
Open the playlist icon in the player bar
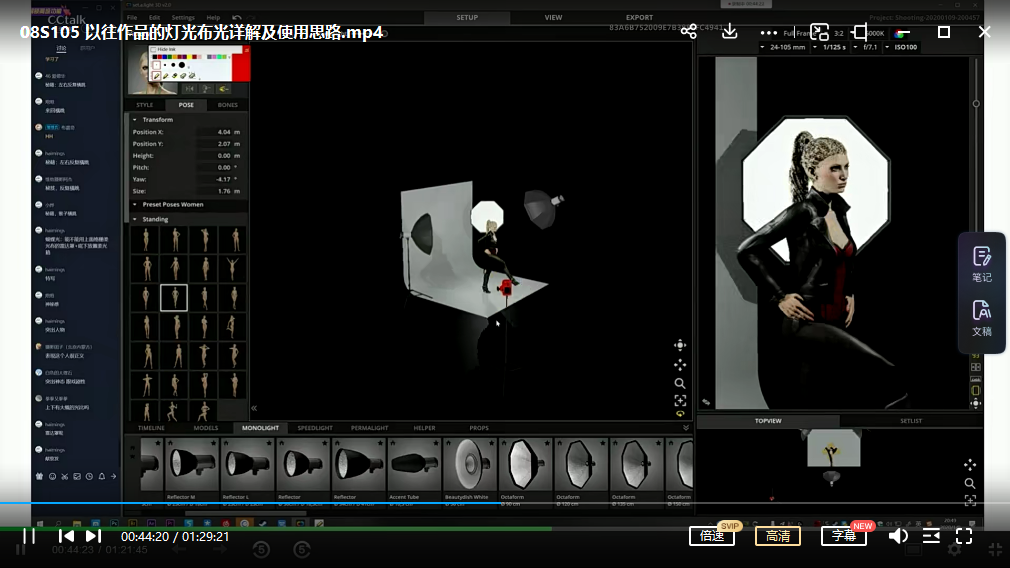[931, 536]
